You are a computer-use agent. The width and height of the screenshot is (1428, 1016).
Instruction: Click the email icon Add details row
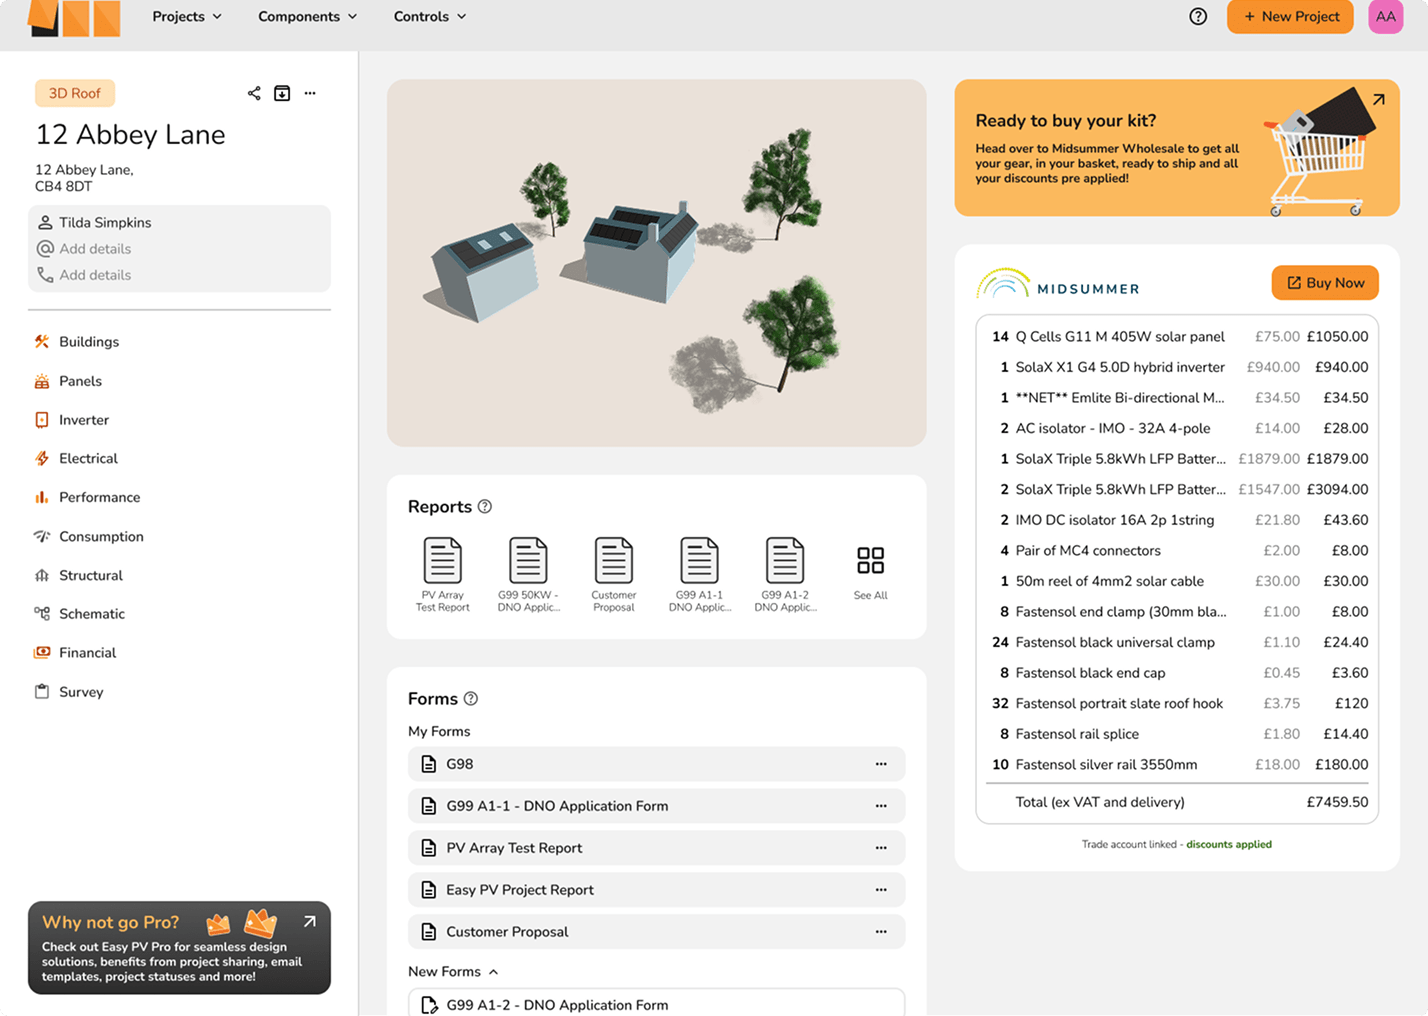(x=84, y=248)
